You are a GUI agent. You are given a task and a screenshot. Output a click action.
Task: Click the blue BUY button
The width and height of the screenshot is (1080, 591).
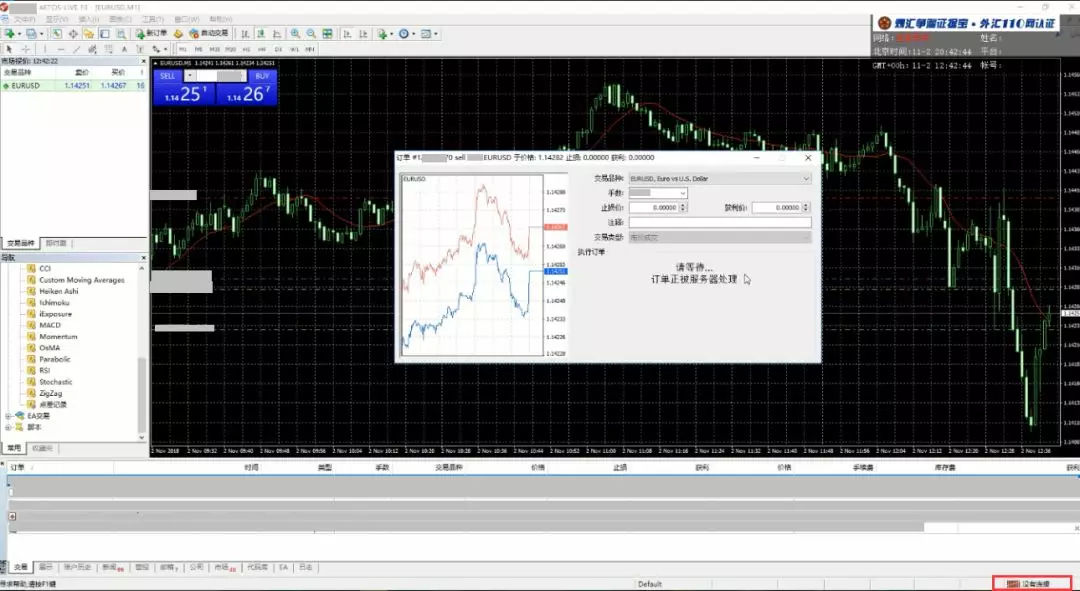(x=261, y=76)
